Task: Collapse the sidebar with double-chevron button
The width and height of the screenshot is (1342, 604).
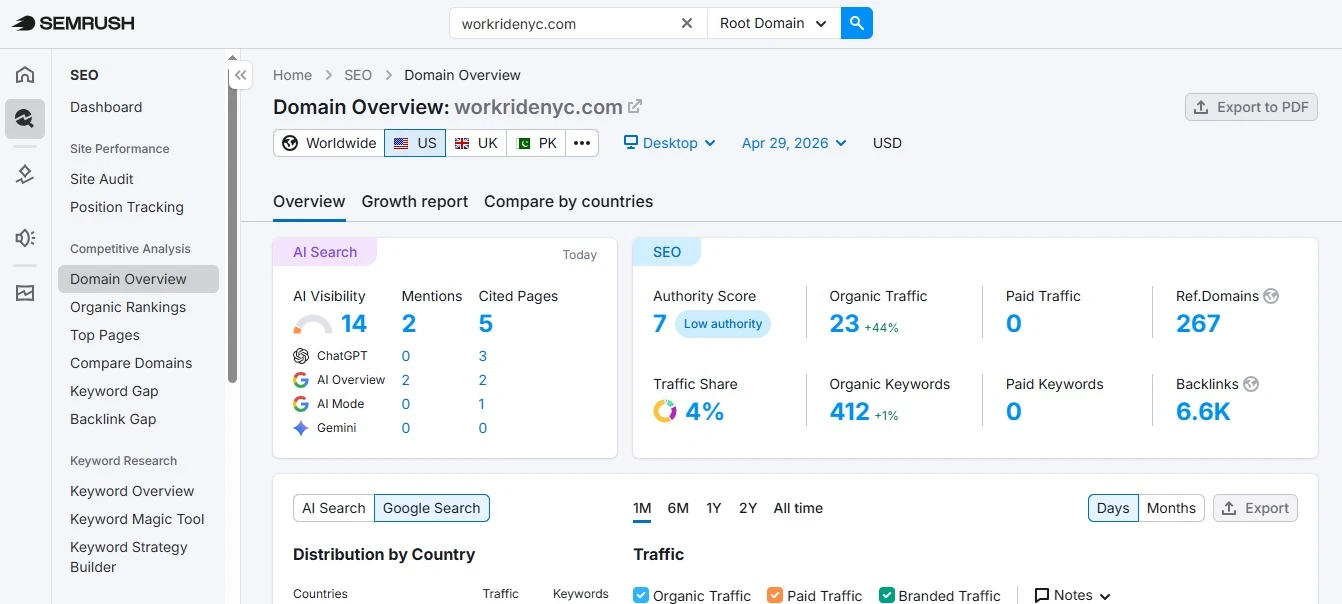Action: [x=240, y=76]
